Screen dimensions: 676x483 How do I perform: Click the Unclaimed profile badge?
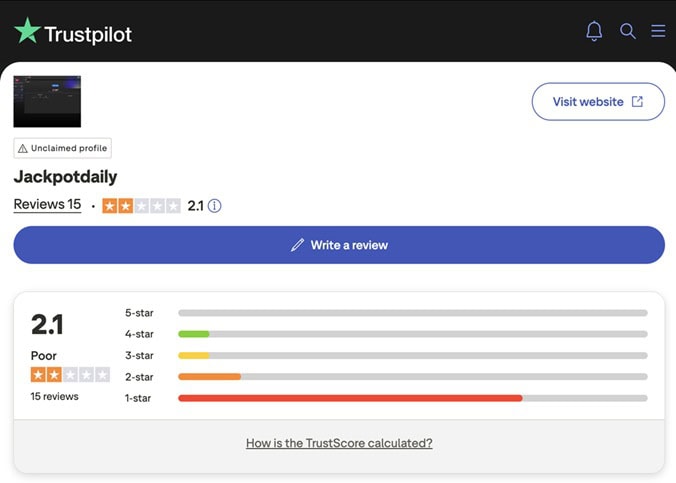[63, 148]
